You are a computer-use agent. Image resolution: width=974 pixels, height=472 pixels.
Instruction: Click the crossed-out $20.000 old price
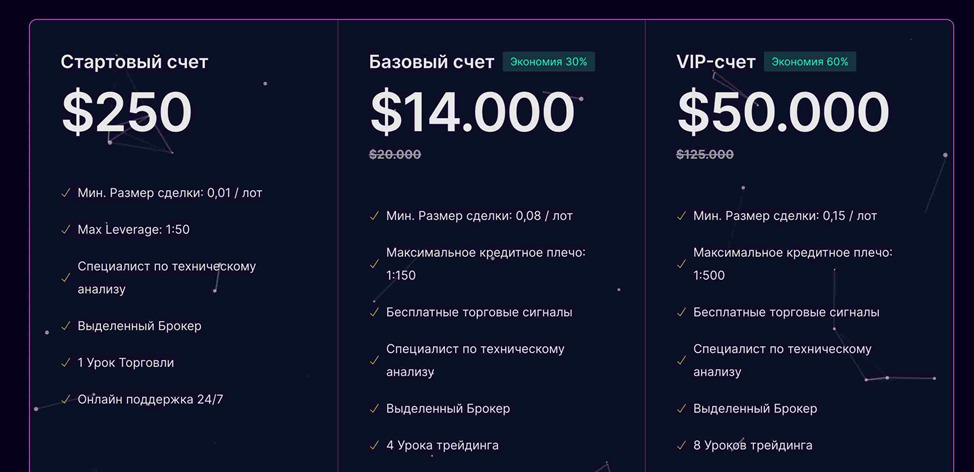(x=395, y=154)
